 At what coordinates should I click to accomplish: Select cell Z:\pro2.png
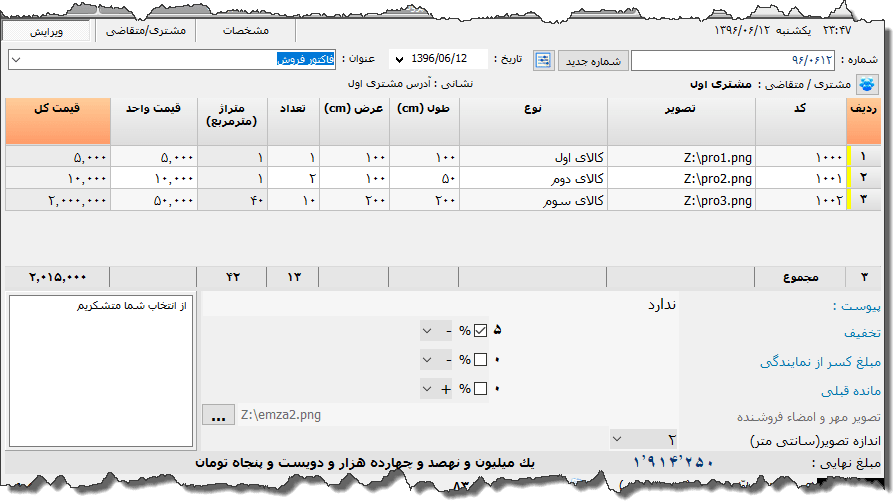[x=681, y=179]
